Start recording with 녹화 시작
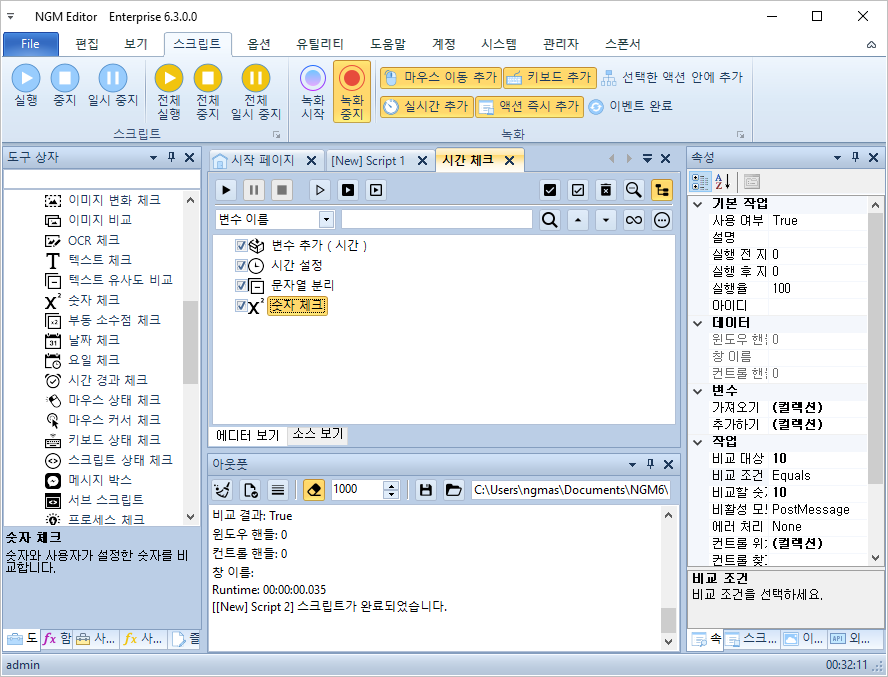This screenshot has height=677, width=888. pos(313,92)
